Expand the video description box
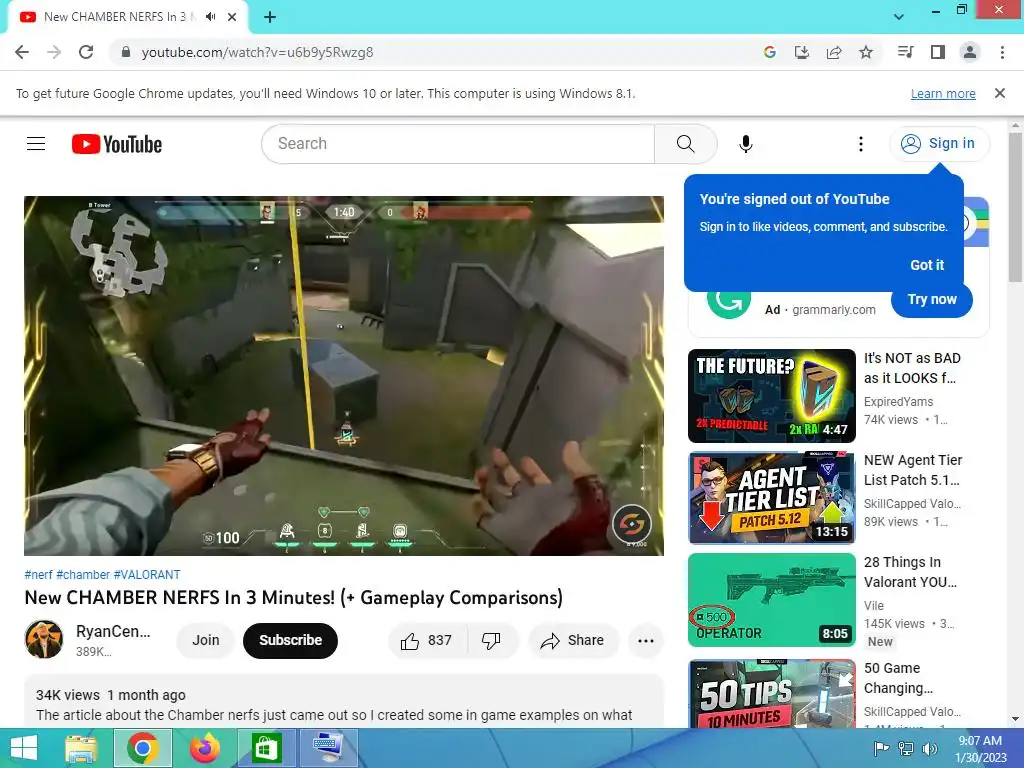Image resolution: width=1024 pixels, height=768 pixels. [x=344, y=702]
